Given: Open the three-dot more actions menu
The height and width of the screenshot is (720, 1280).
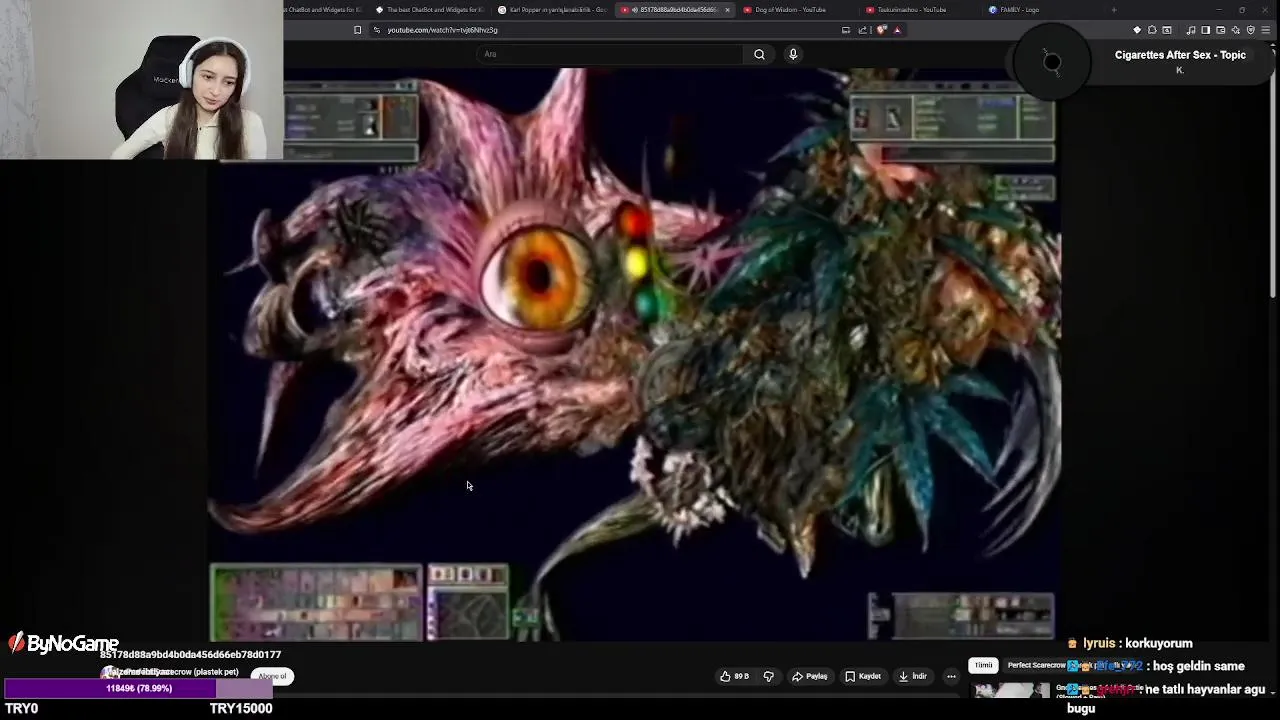Looking at the screenshot, I should 951,676.
